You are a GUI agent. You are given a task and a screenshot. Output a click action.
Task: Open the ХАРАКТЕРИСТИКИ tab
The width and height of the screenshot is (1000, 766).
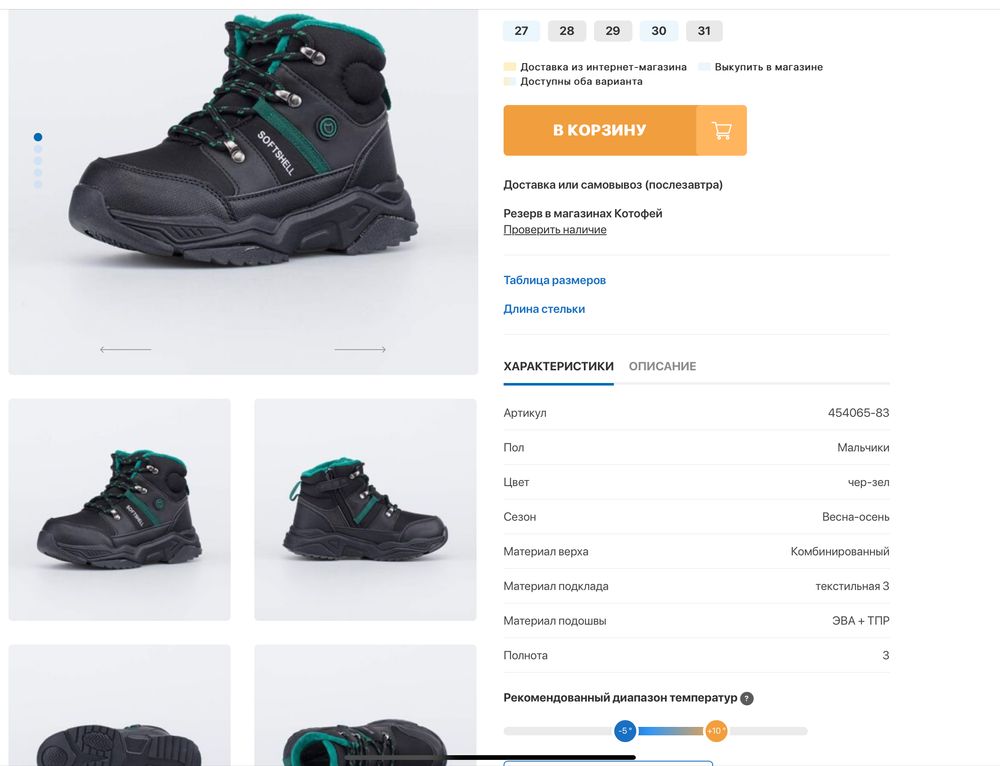[x=558, y=367]
